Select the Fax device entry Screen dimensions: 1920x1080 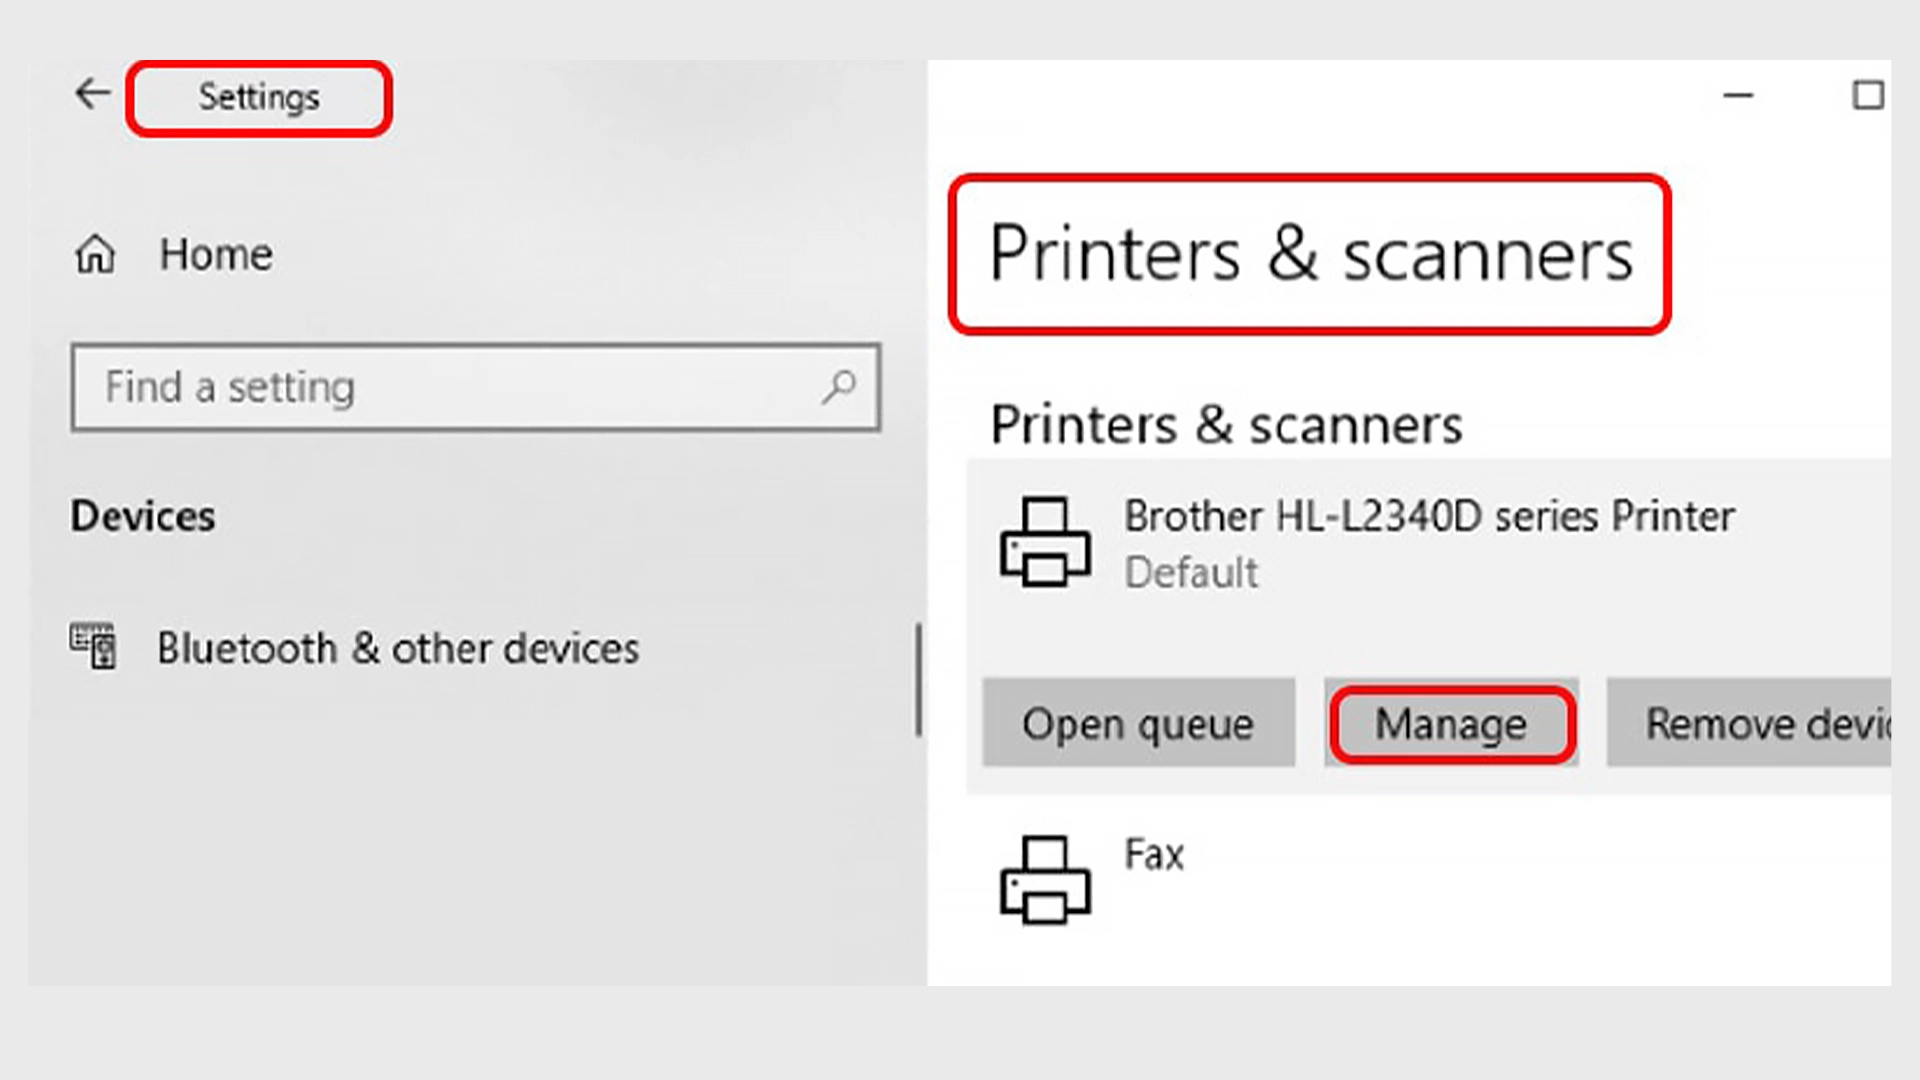pos(1154,855)
